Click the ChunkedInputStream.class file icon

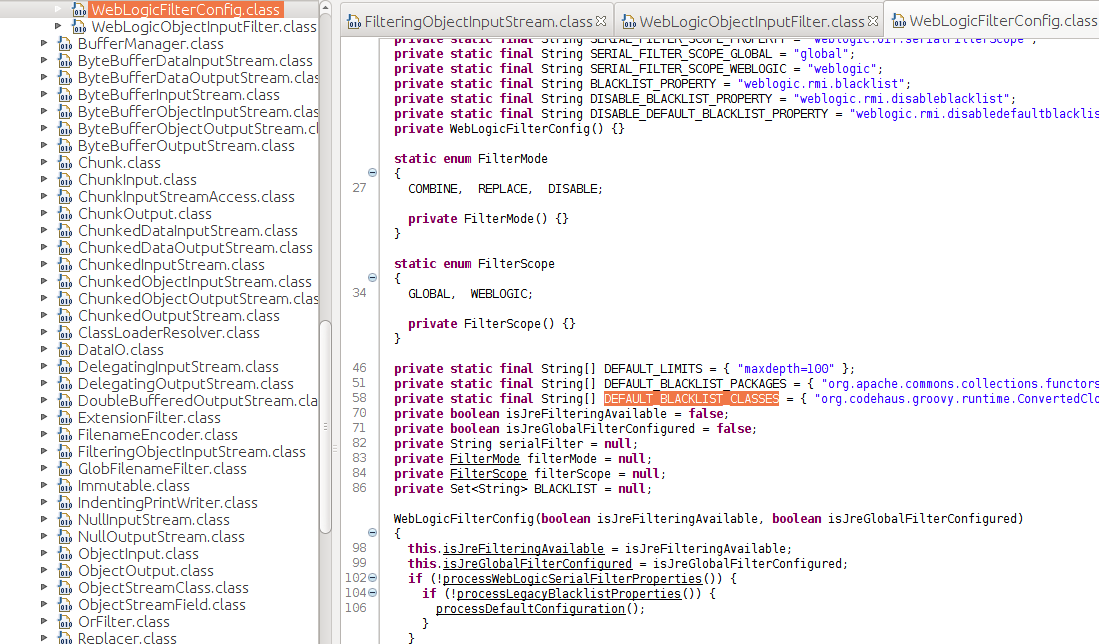coord(65,265)
